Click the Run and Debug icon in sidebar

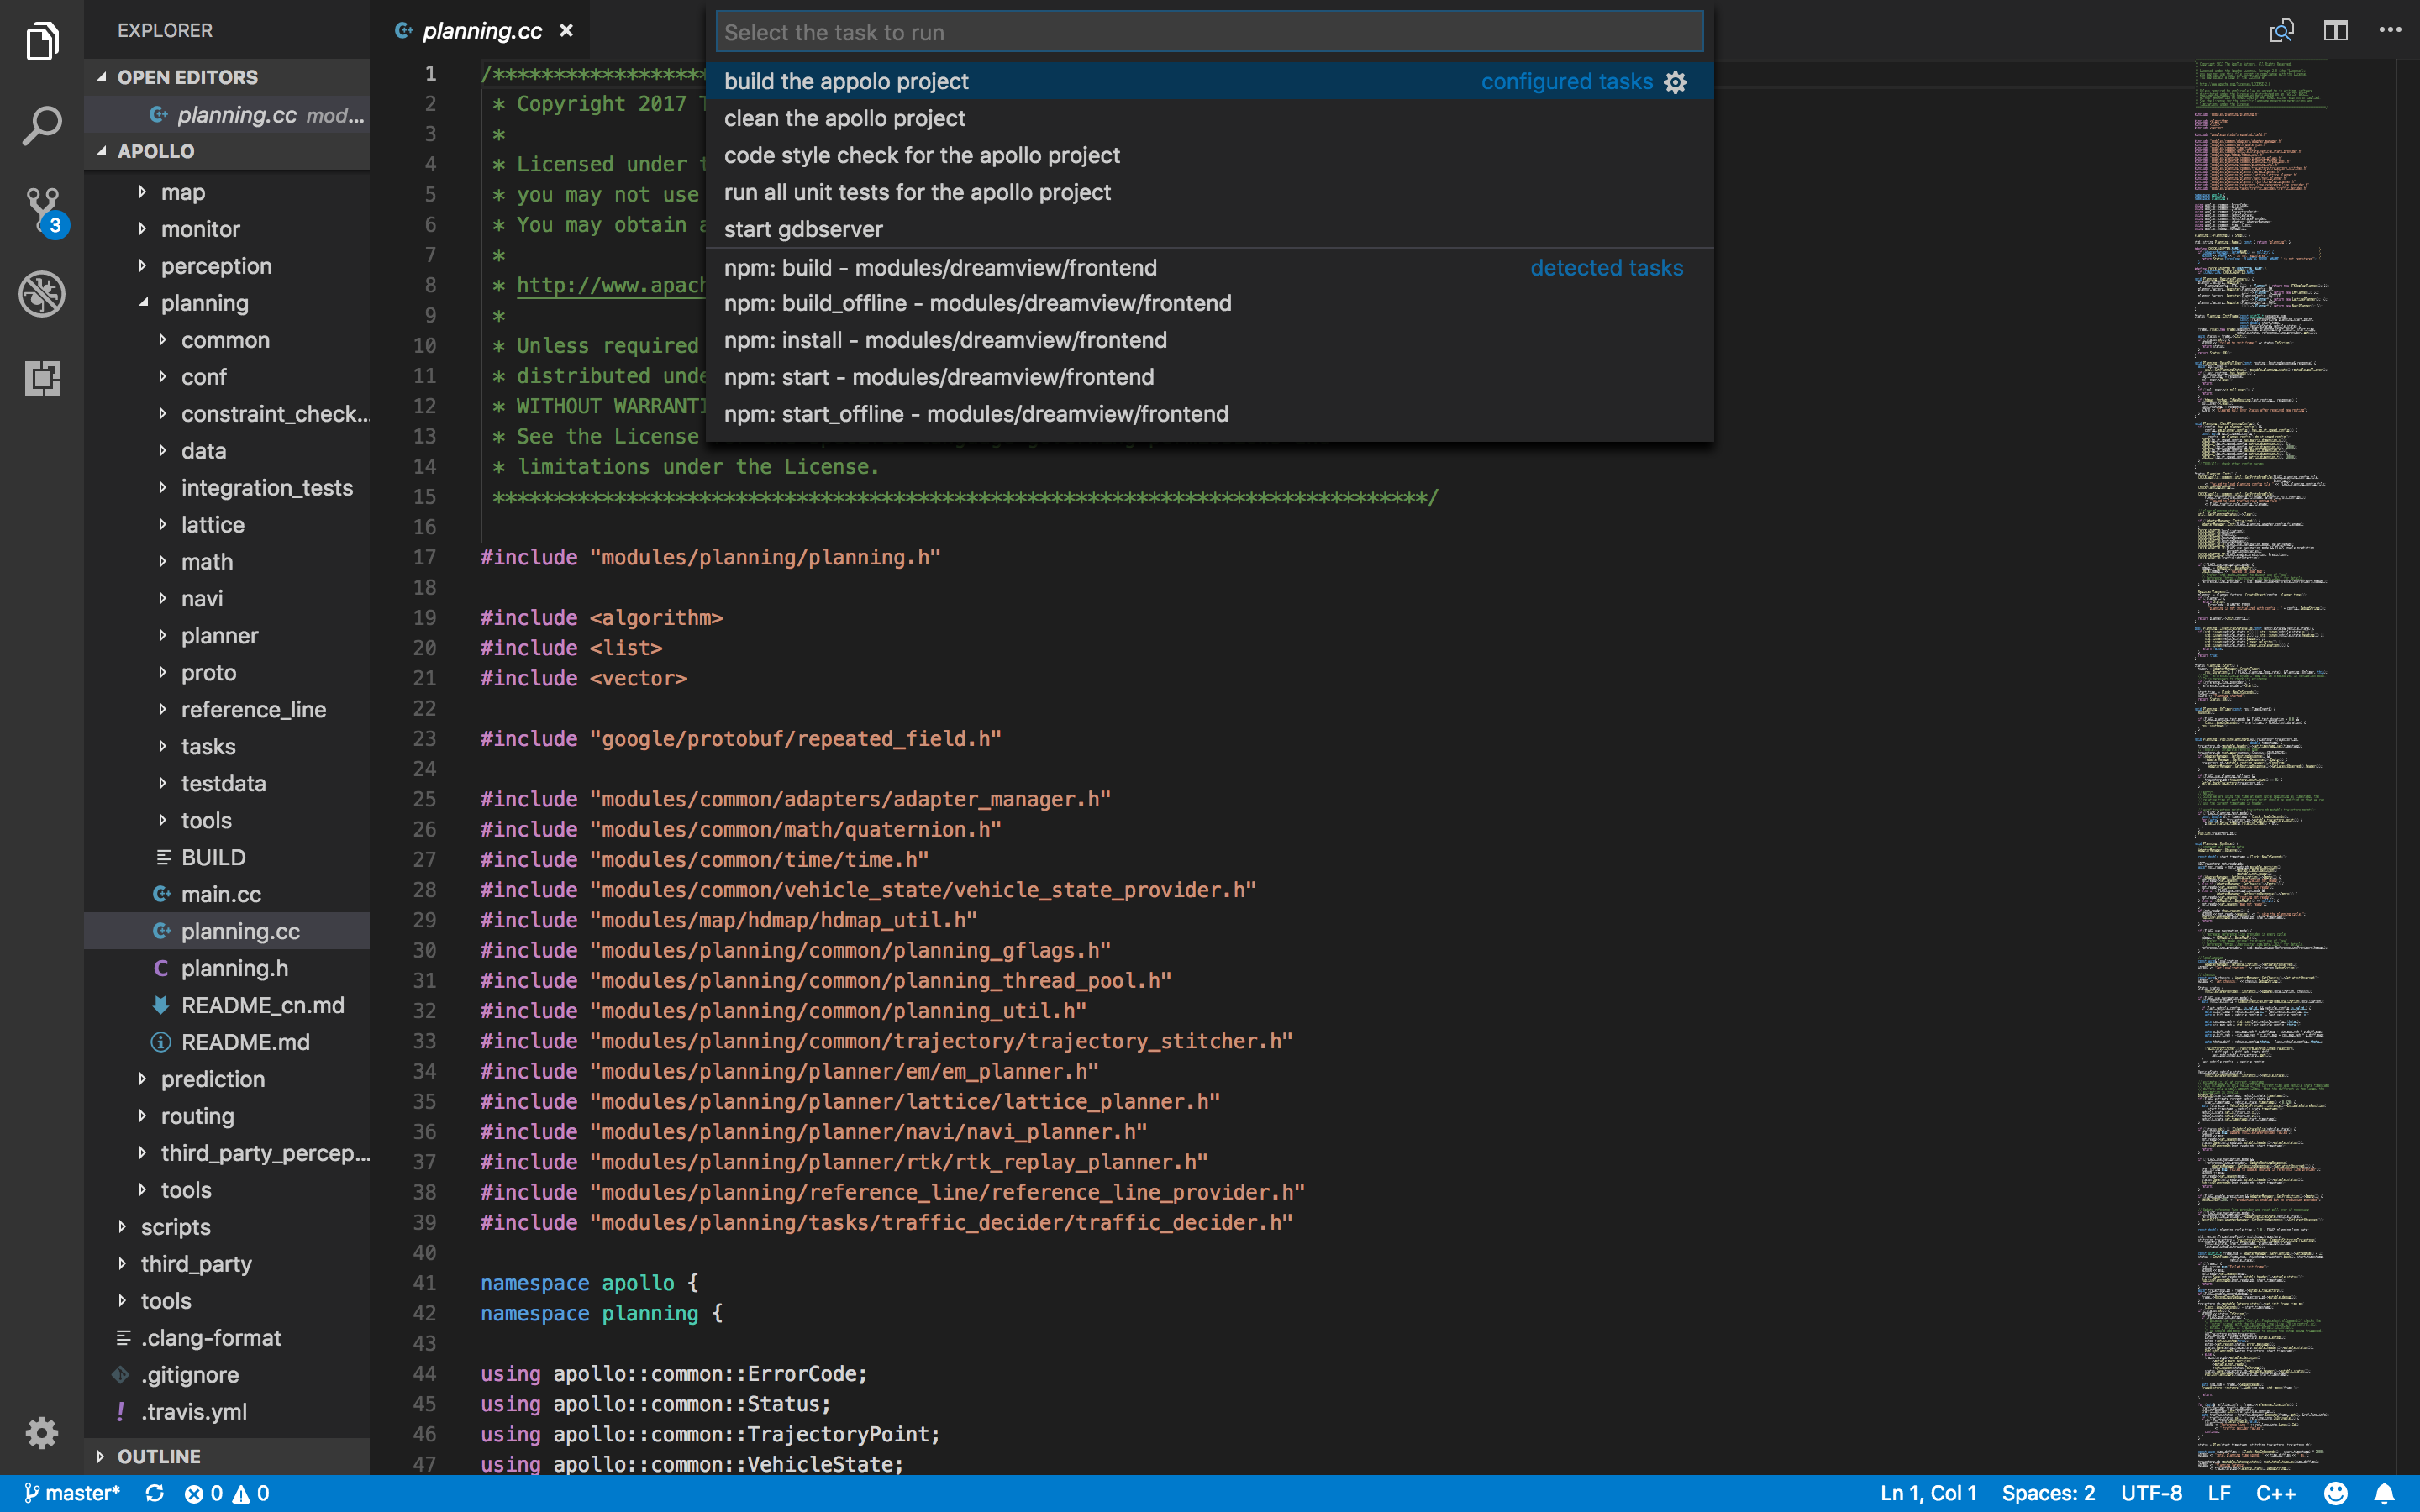click(x=42, y=294)
